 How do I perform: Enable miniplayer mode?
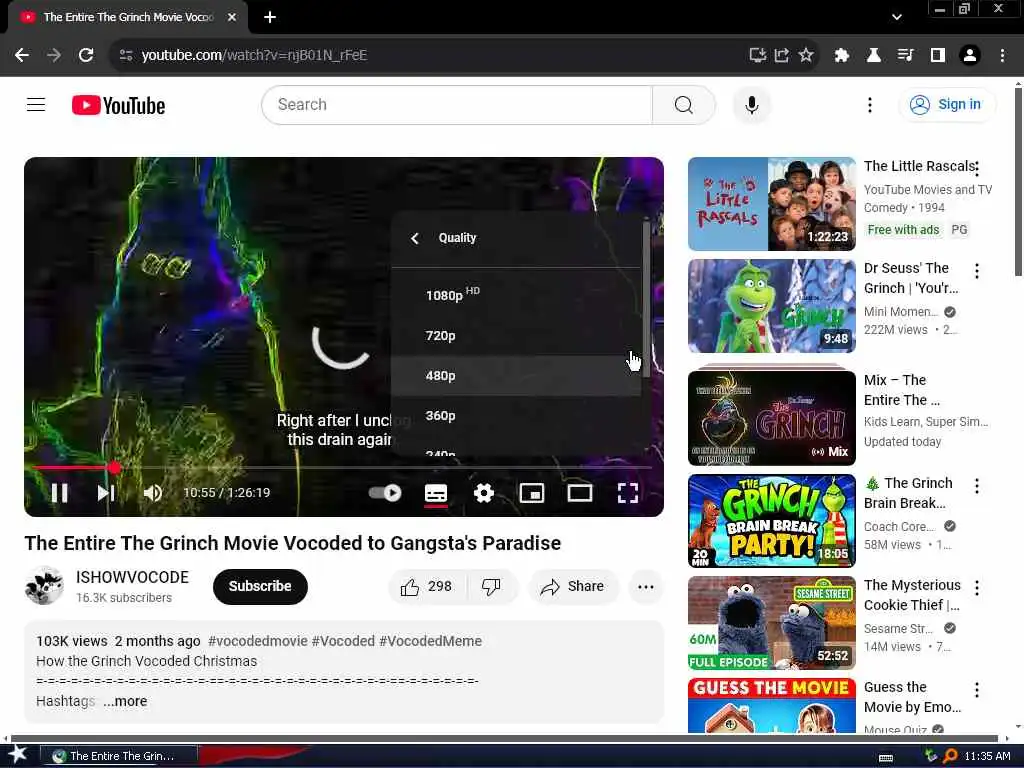(532, 493)
